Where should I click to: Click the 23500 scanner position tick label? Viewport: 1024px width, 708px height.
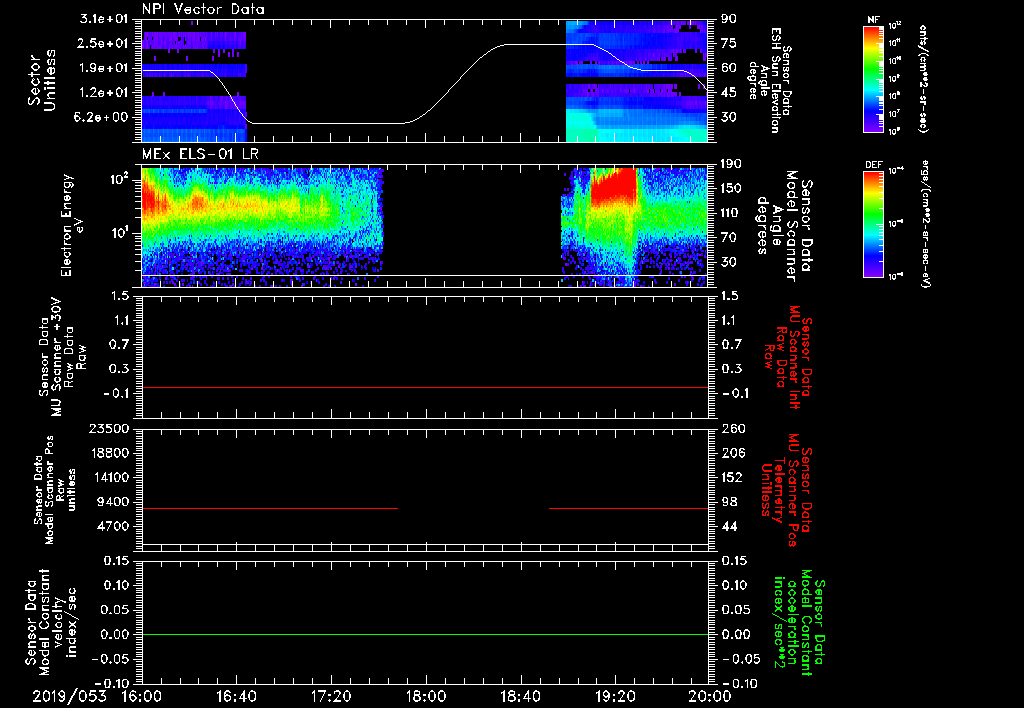(x=110, y=428)
